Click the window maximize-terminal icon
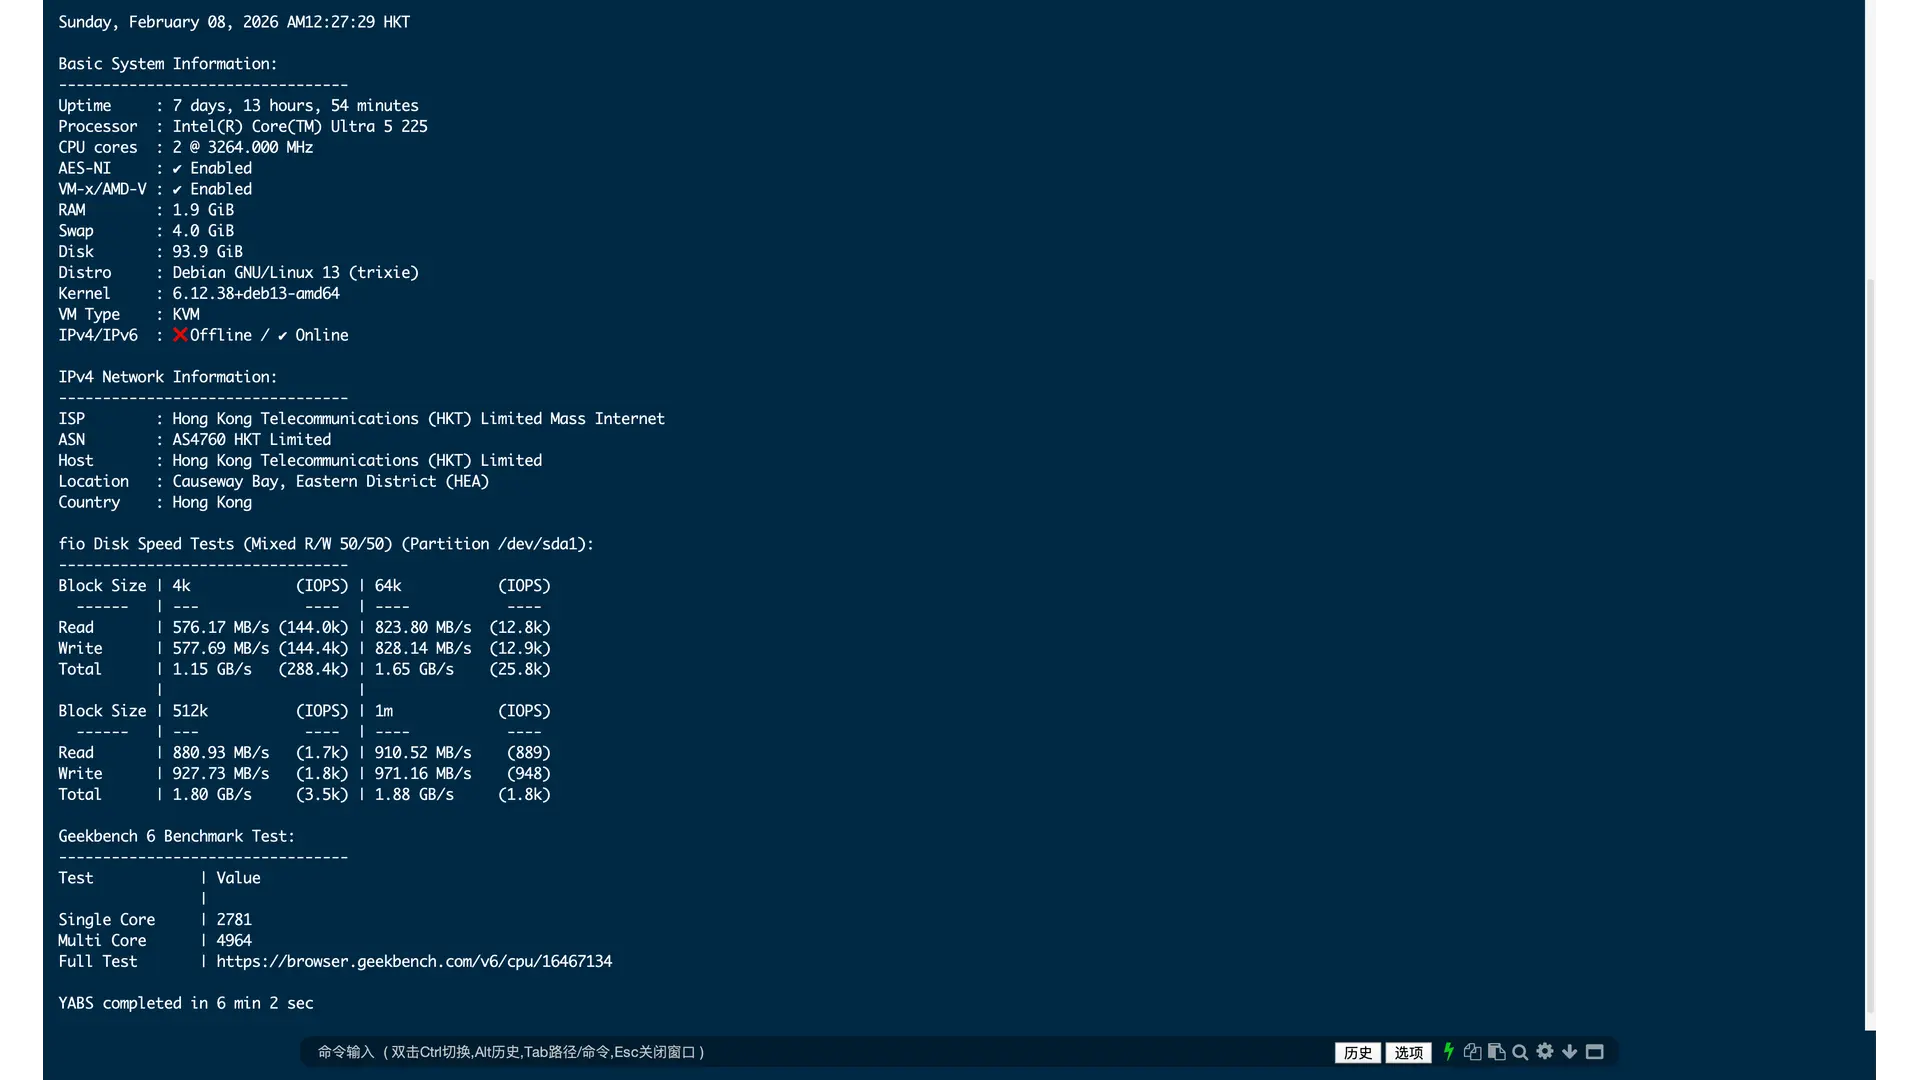1920x1080 pixels. point(1595,1051)
